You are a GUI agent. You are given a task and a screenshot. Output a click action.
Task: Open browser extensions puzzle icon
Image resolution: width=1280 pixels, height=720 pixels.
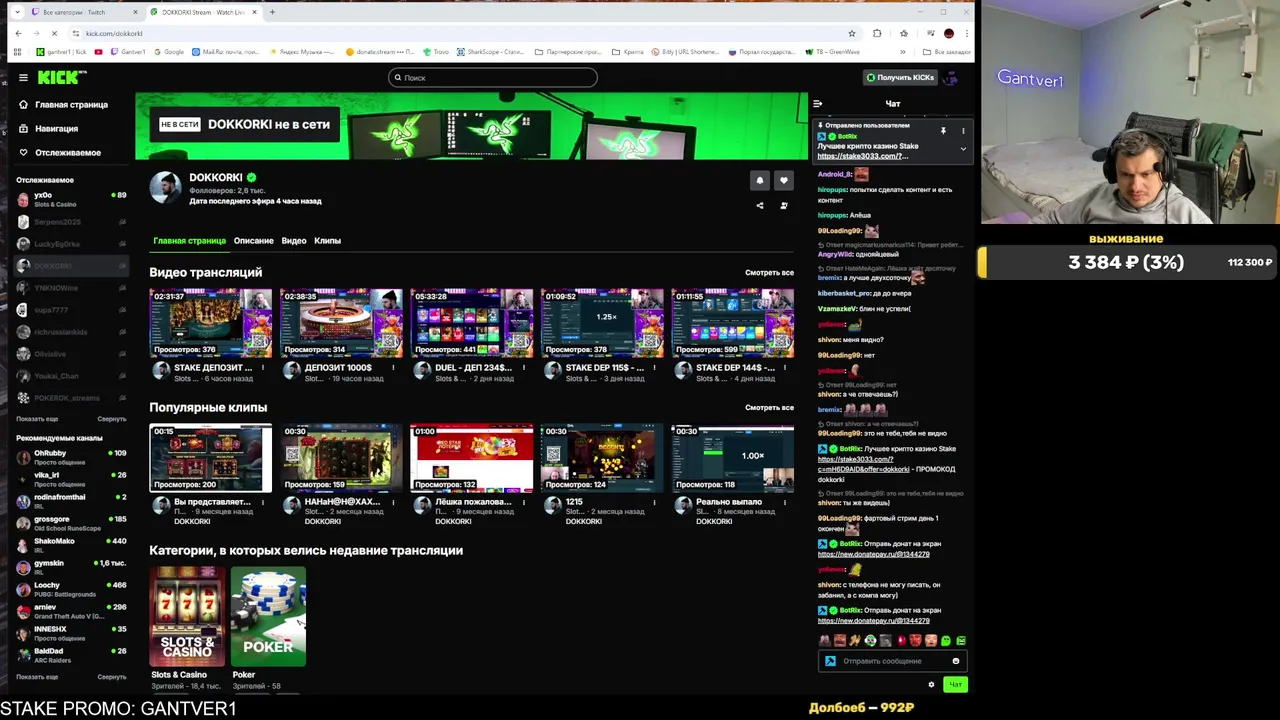[x=877, y=33]
